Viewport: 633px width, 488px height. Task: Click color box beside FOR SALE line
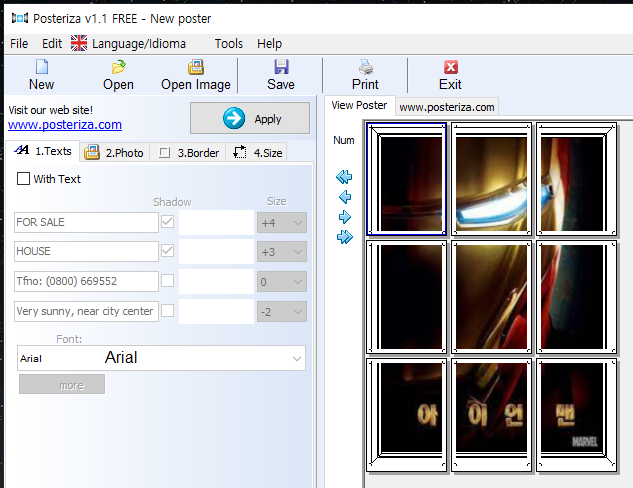216,222
